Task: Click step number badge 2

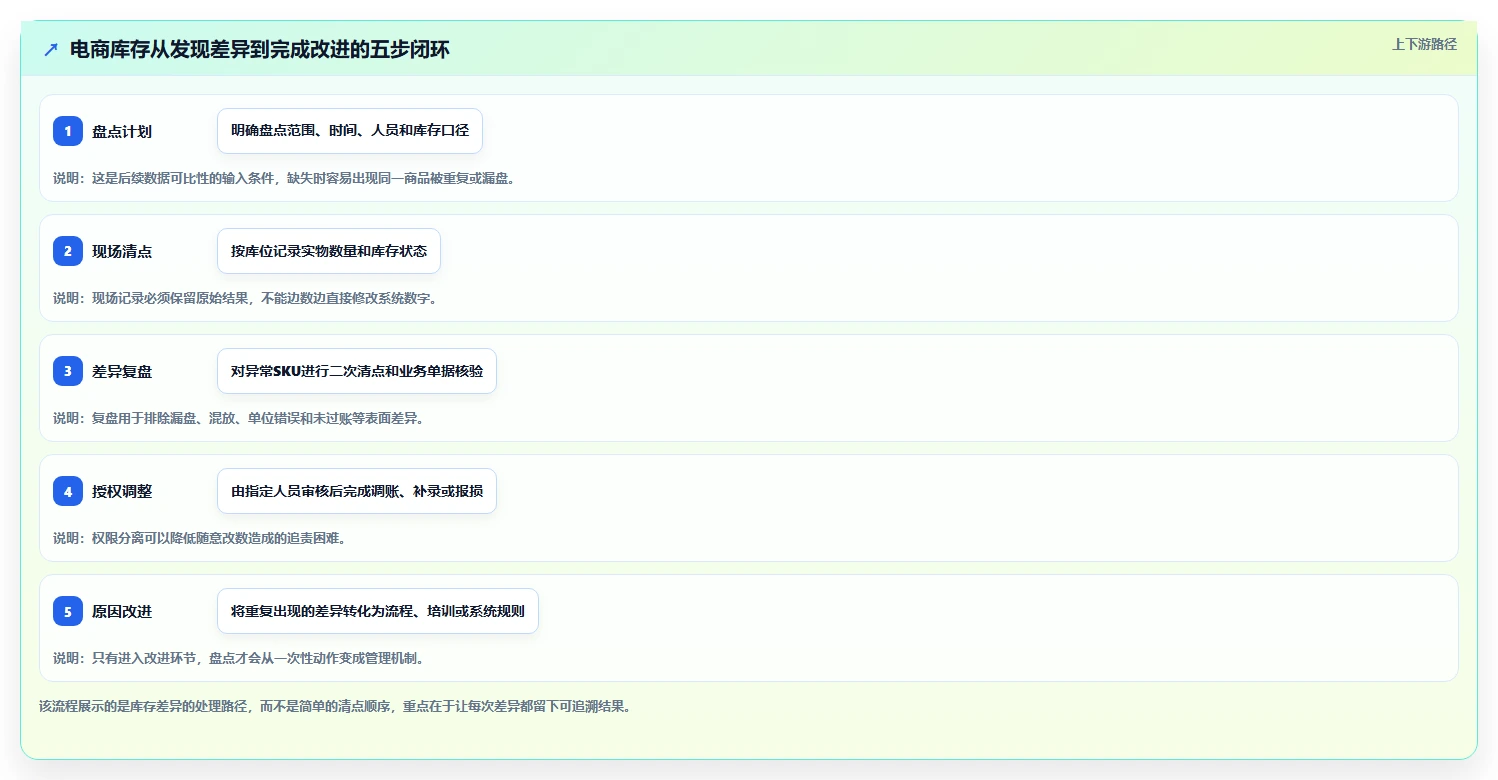Action: 68,251
